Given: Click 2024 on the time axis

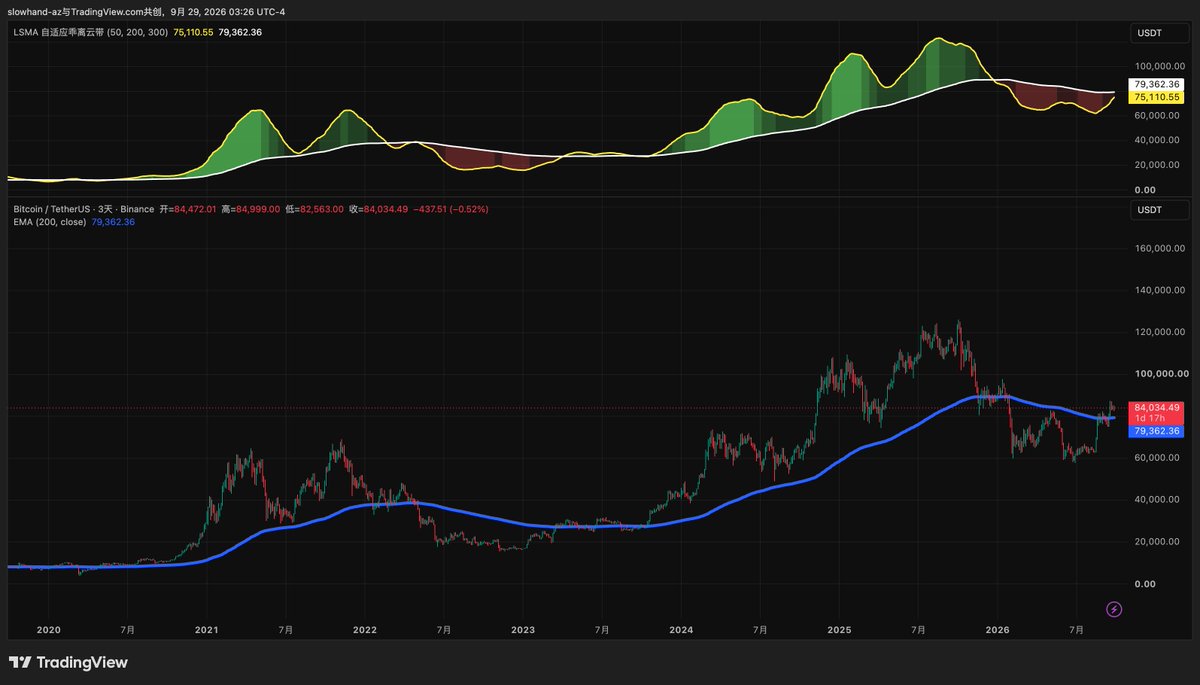Looking at the screenshot, I should tap(680, 630).
